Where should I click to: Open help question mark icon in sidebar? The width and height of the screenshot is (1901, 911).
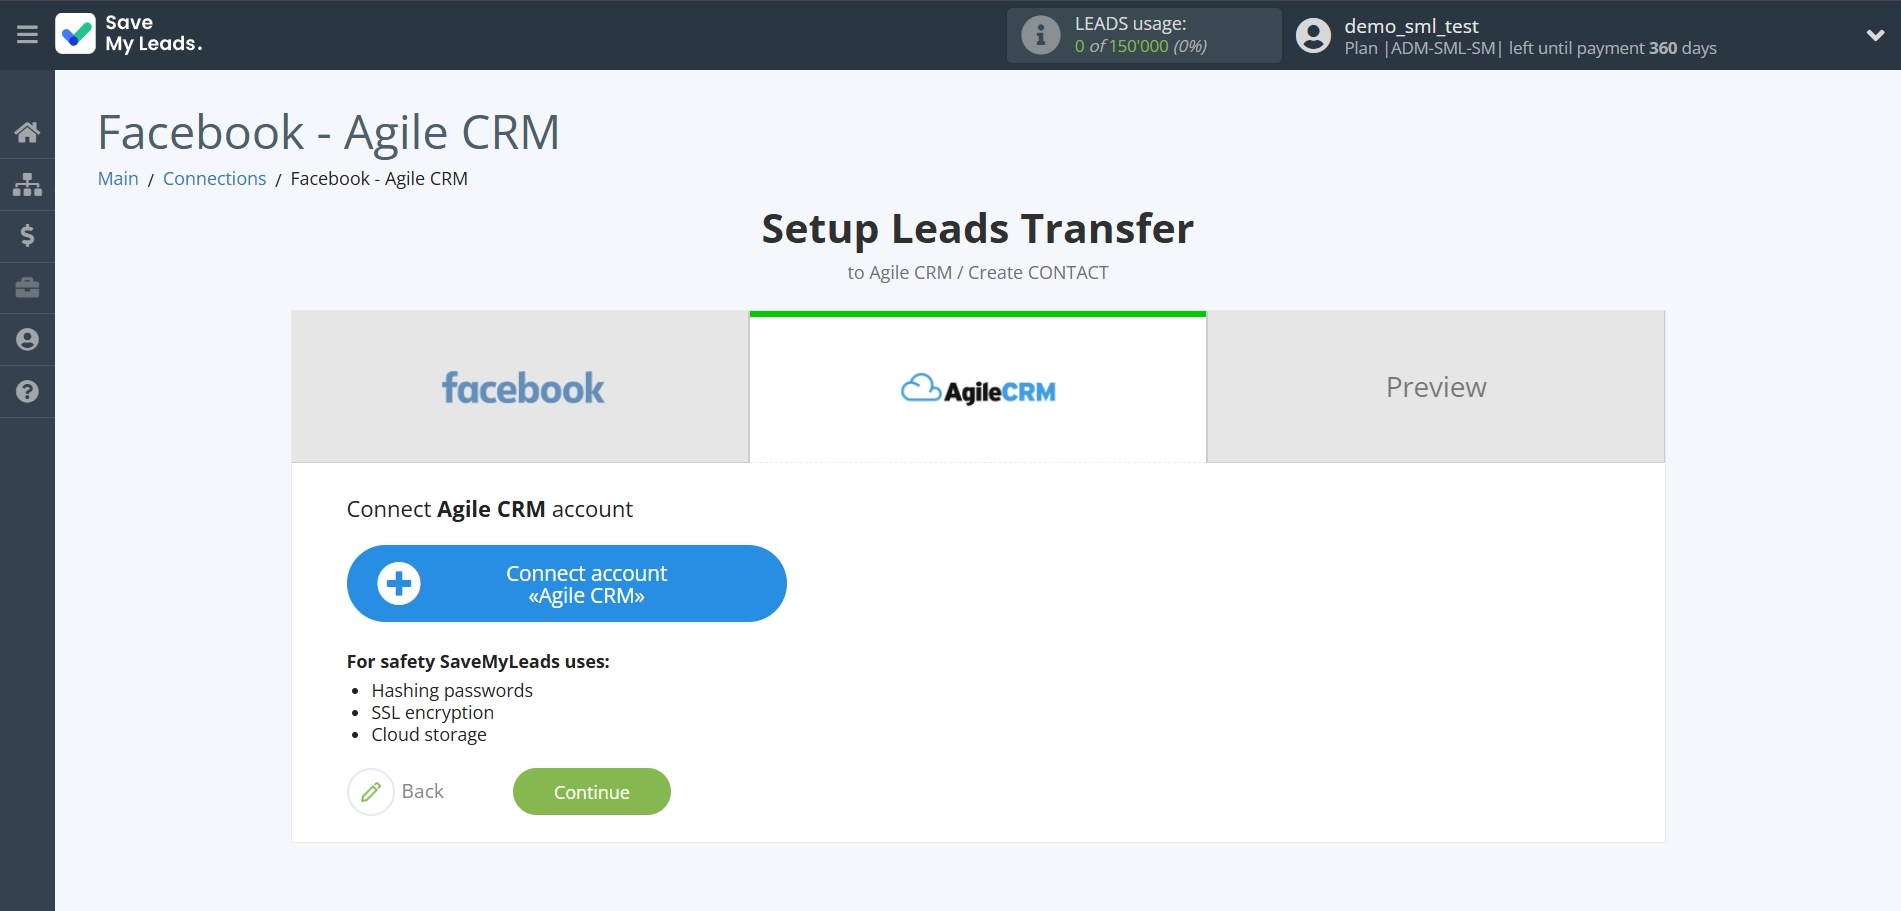point(27,392)
